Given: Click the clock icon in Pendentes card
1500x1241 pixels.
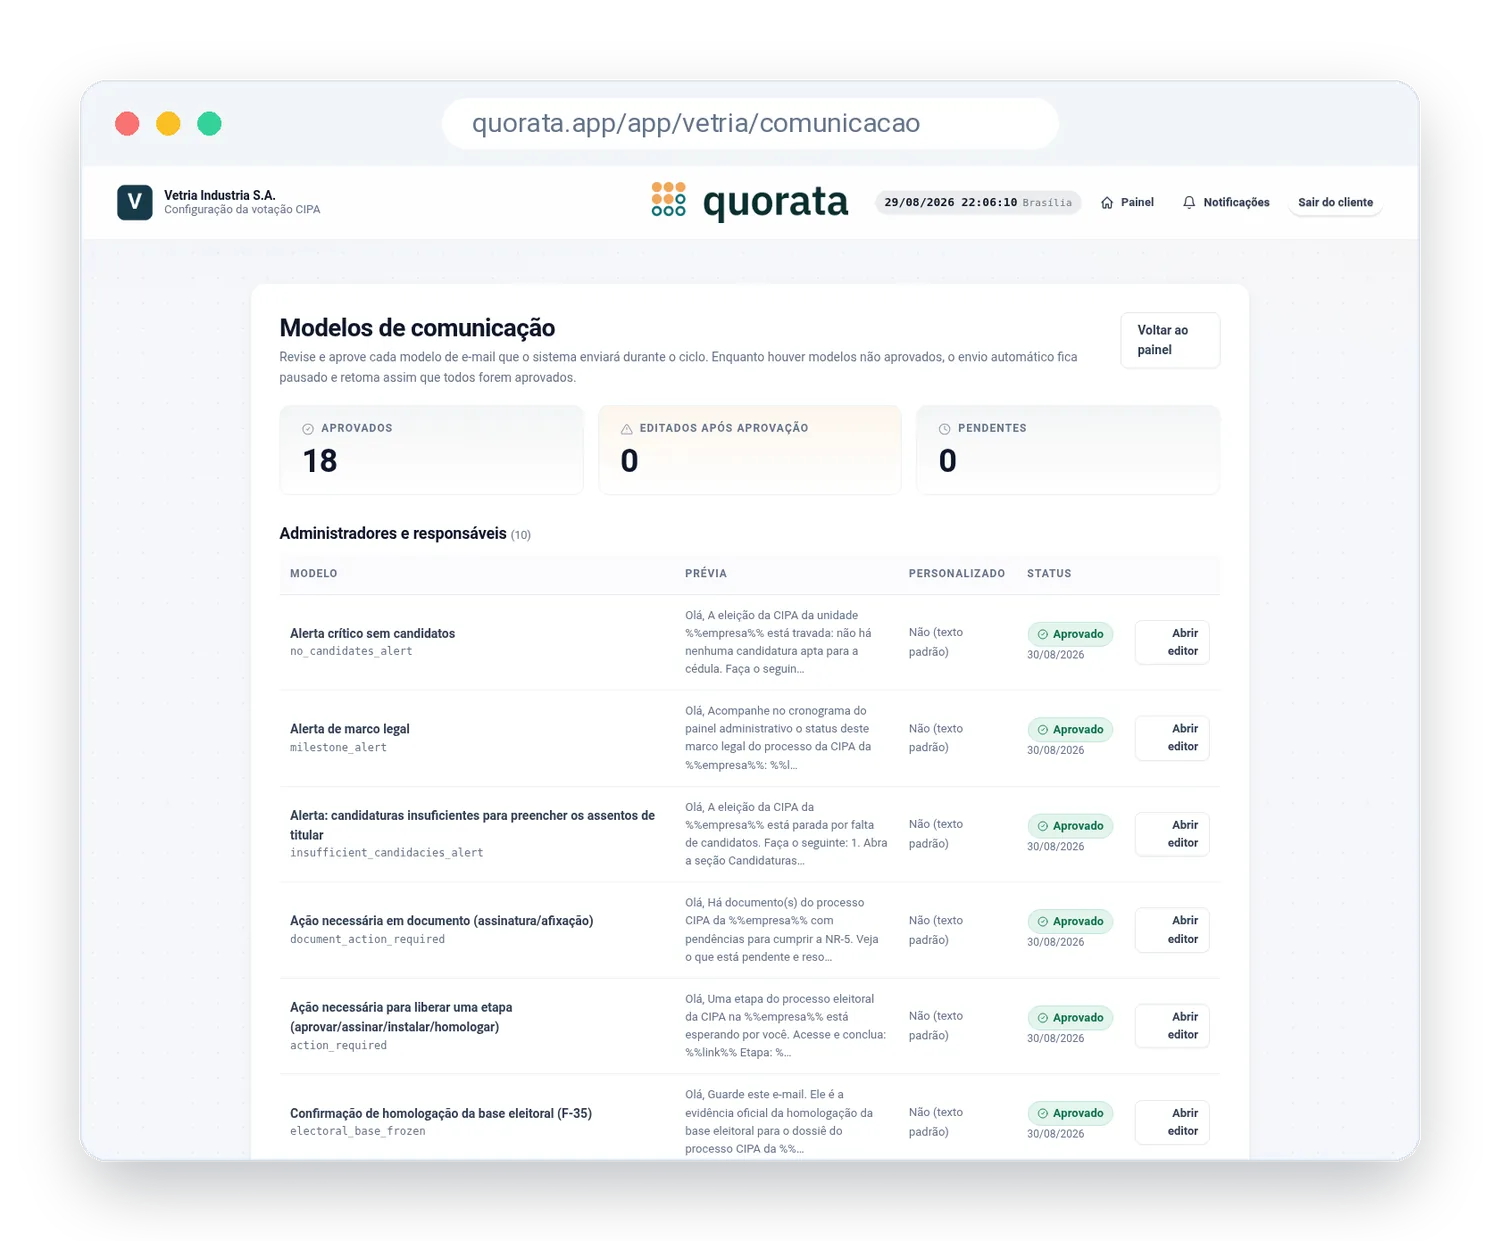Looking at the screenshot, I should [945, 429].
